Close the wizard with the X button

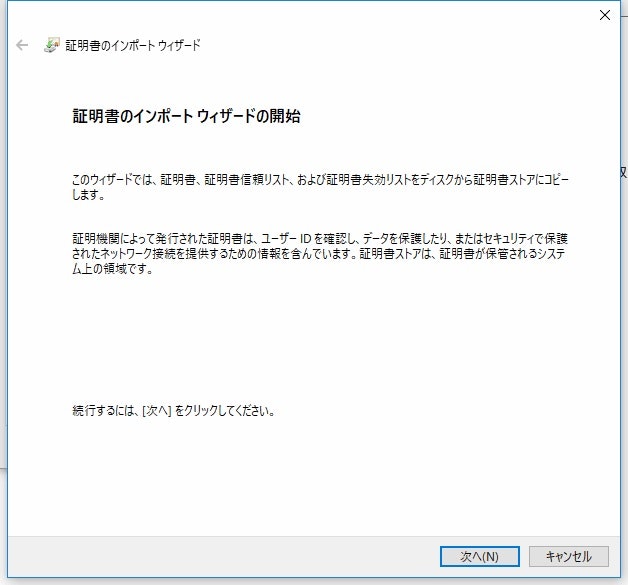(x=605, y=15)
